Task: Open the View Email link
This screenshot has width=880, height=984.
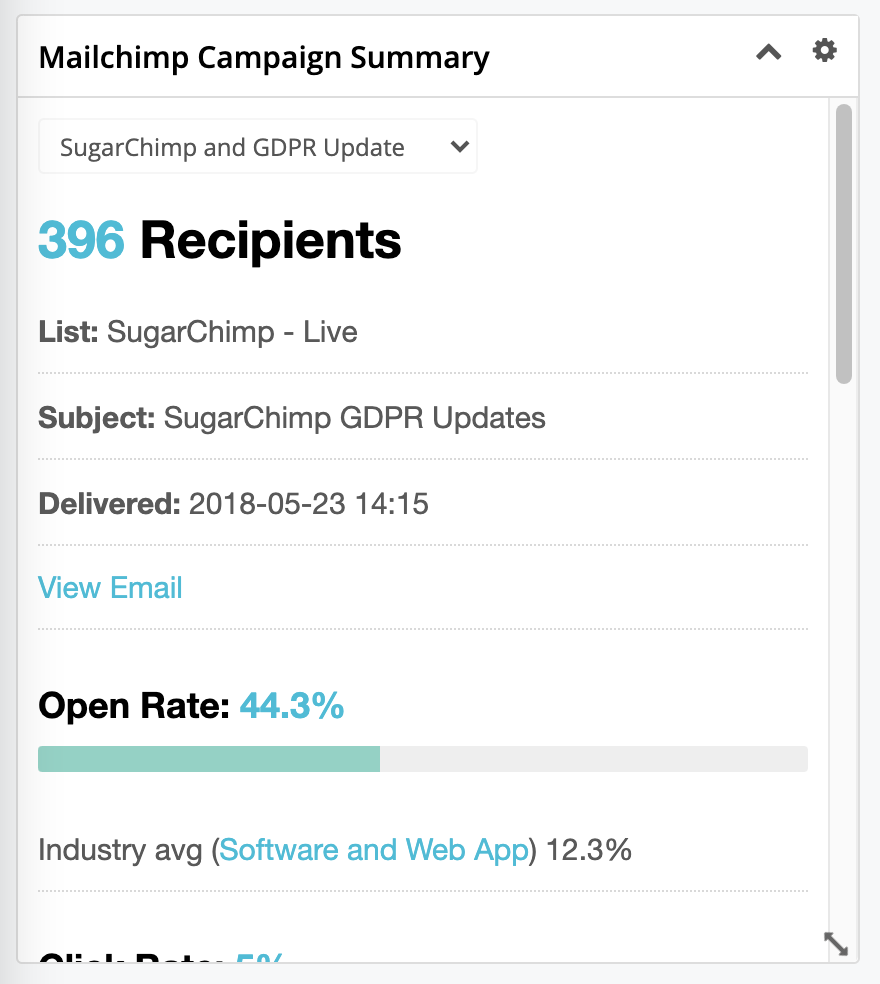Action: 110,588
